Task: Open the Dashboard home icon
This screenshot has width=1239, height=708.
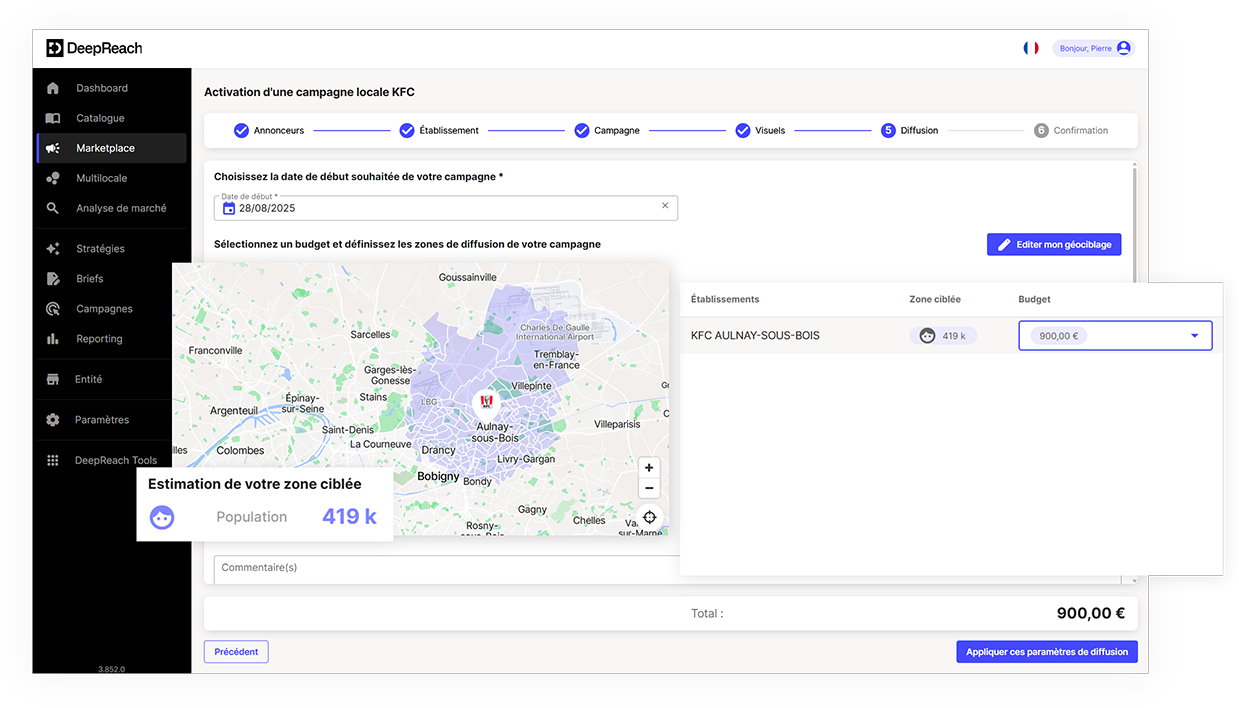Action: (x=53, y=88)
